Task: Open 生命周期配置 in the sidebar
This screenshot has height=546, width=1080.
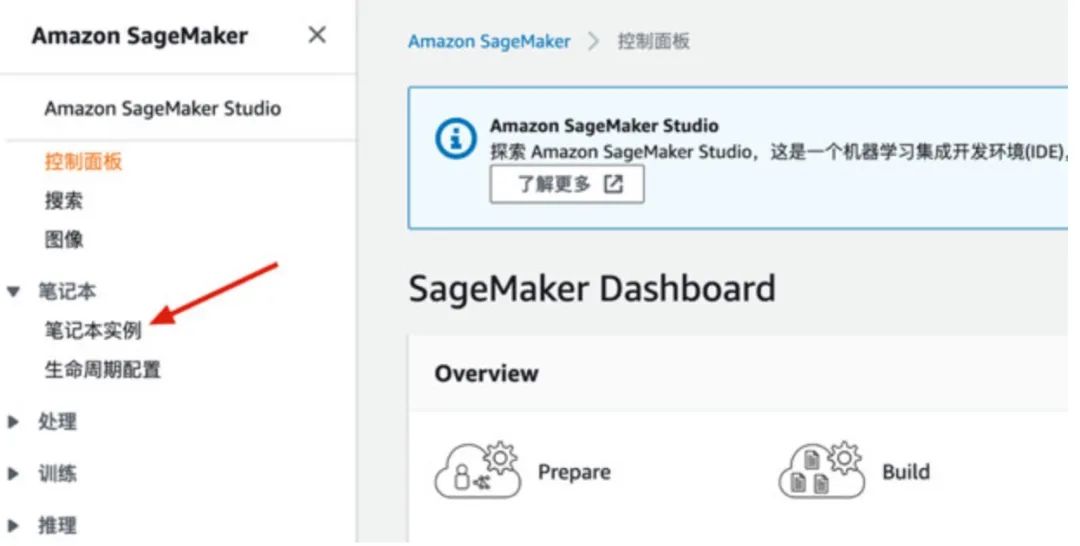Action: click(102, 370)
